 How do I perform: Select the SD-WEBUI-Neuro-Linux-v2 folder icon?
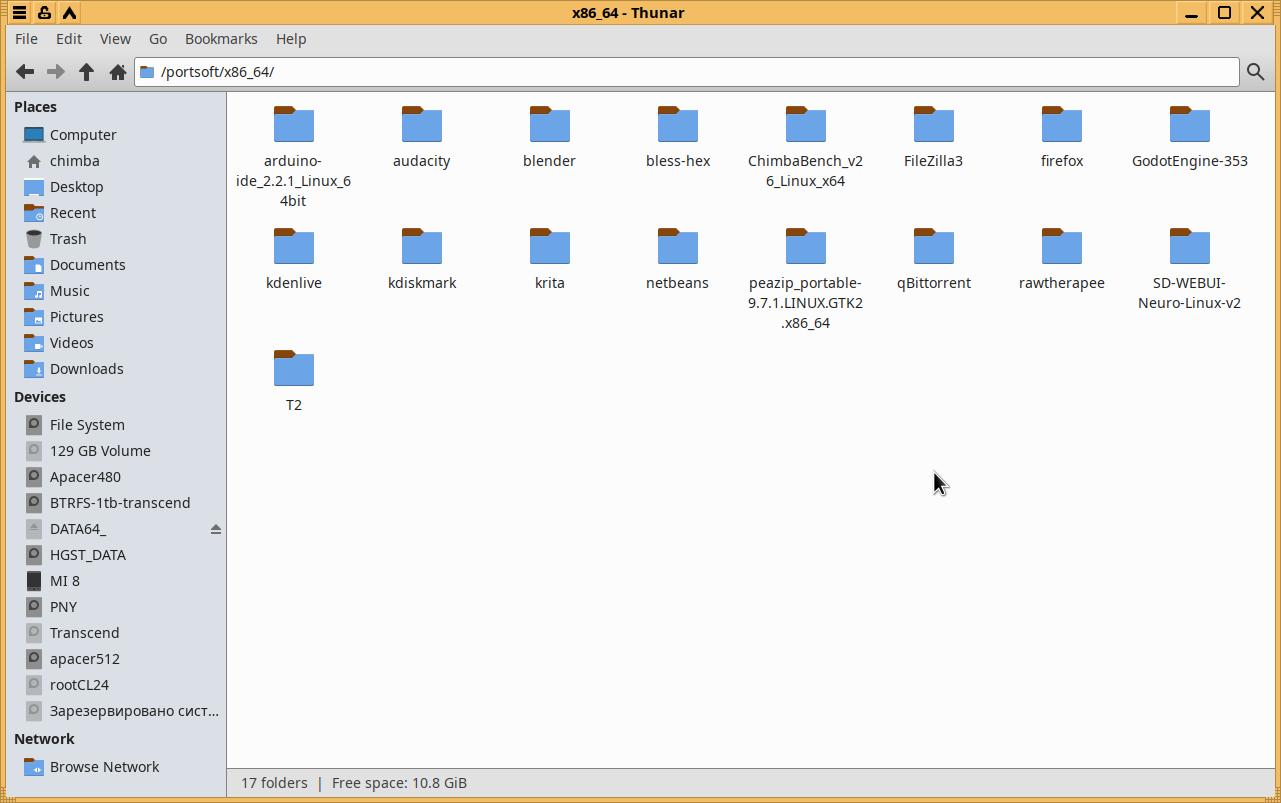[1190, 247]
